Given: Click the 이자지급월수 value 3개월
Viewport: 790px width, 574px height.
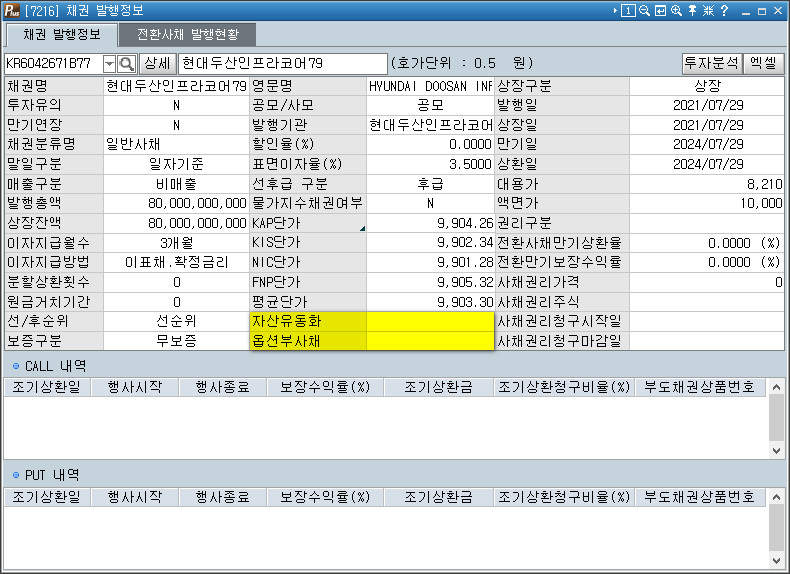Looking at the screenshot, I should click(x=176, y=243).
